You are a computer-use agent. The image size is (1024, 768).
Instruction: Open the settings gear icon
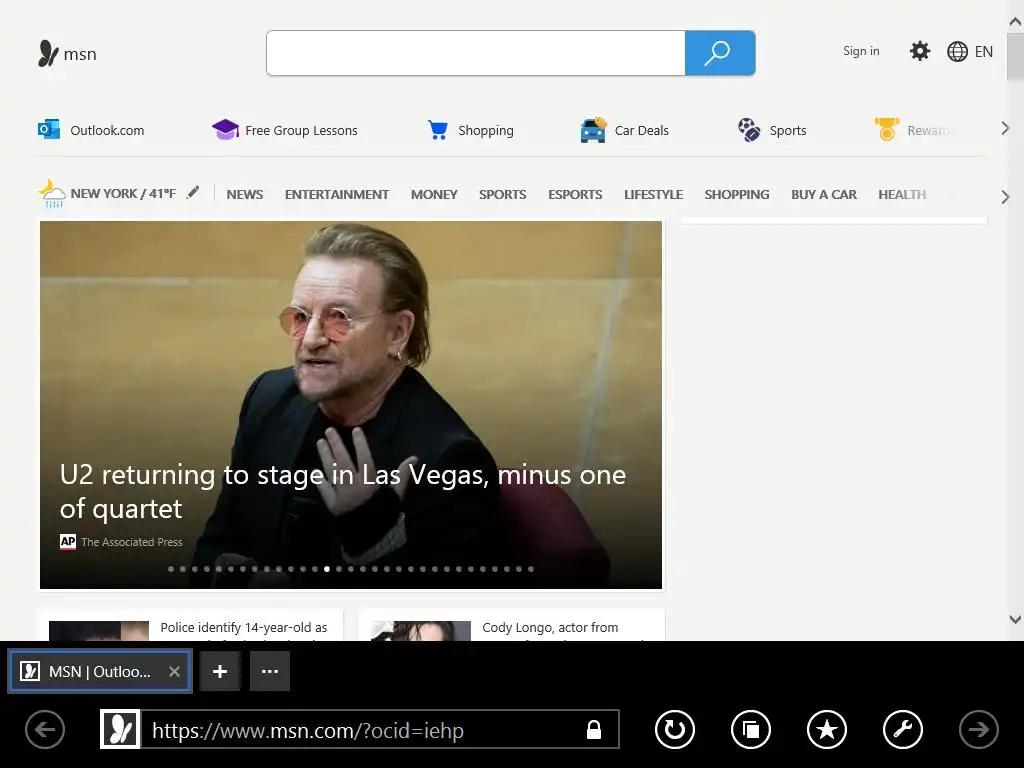[x=920, y=51]
